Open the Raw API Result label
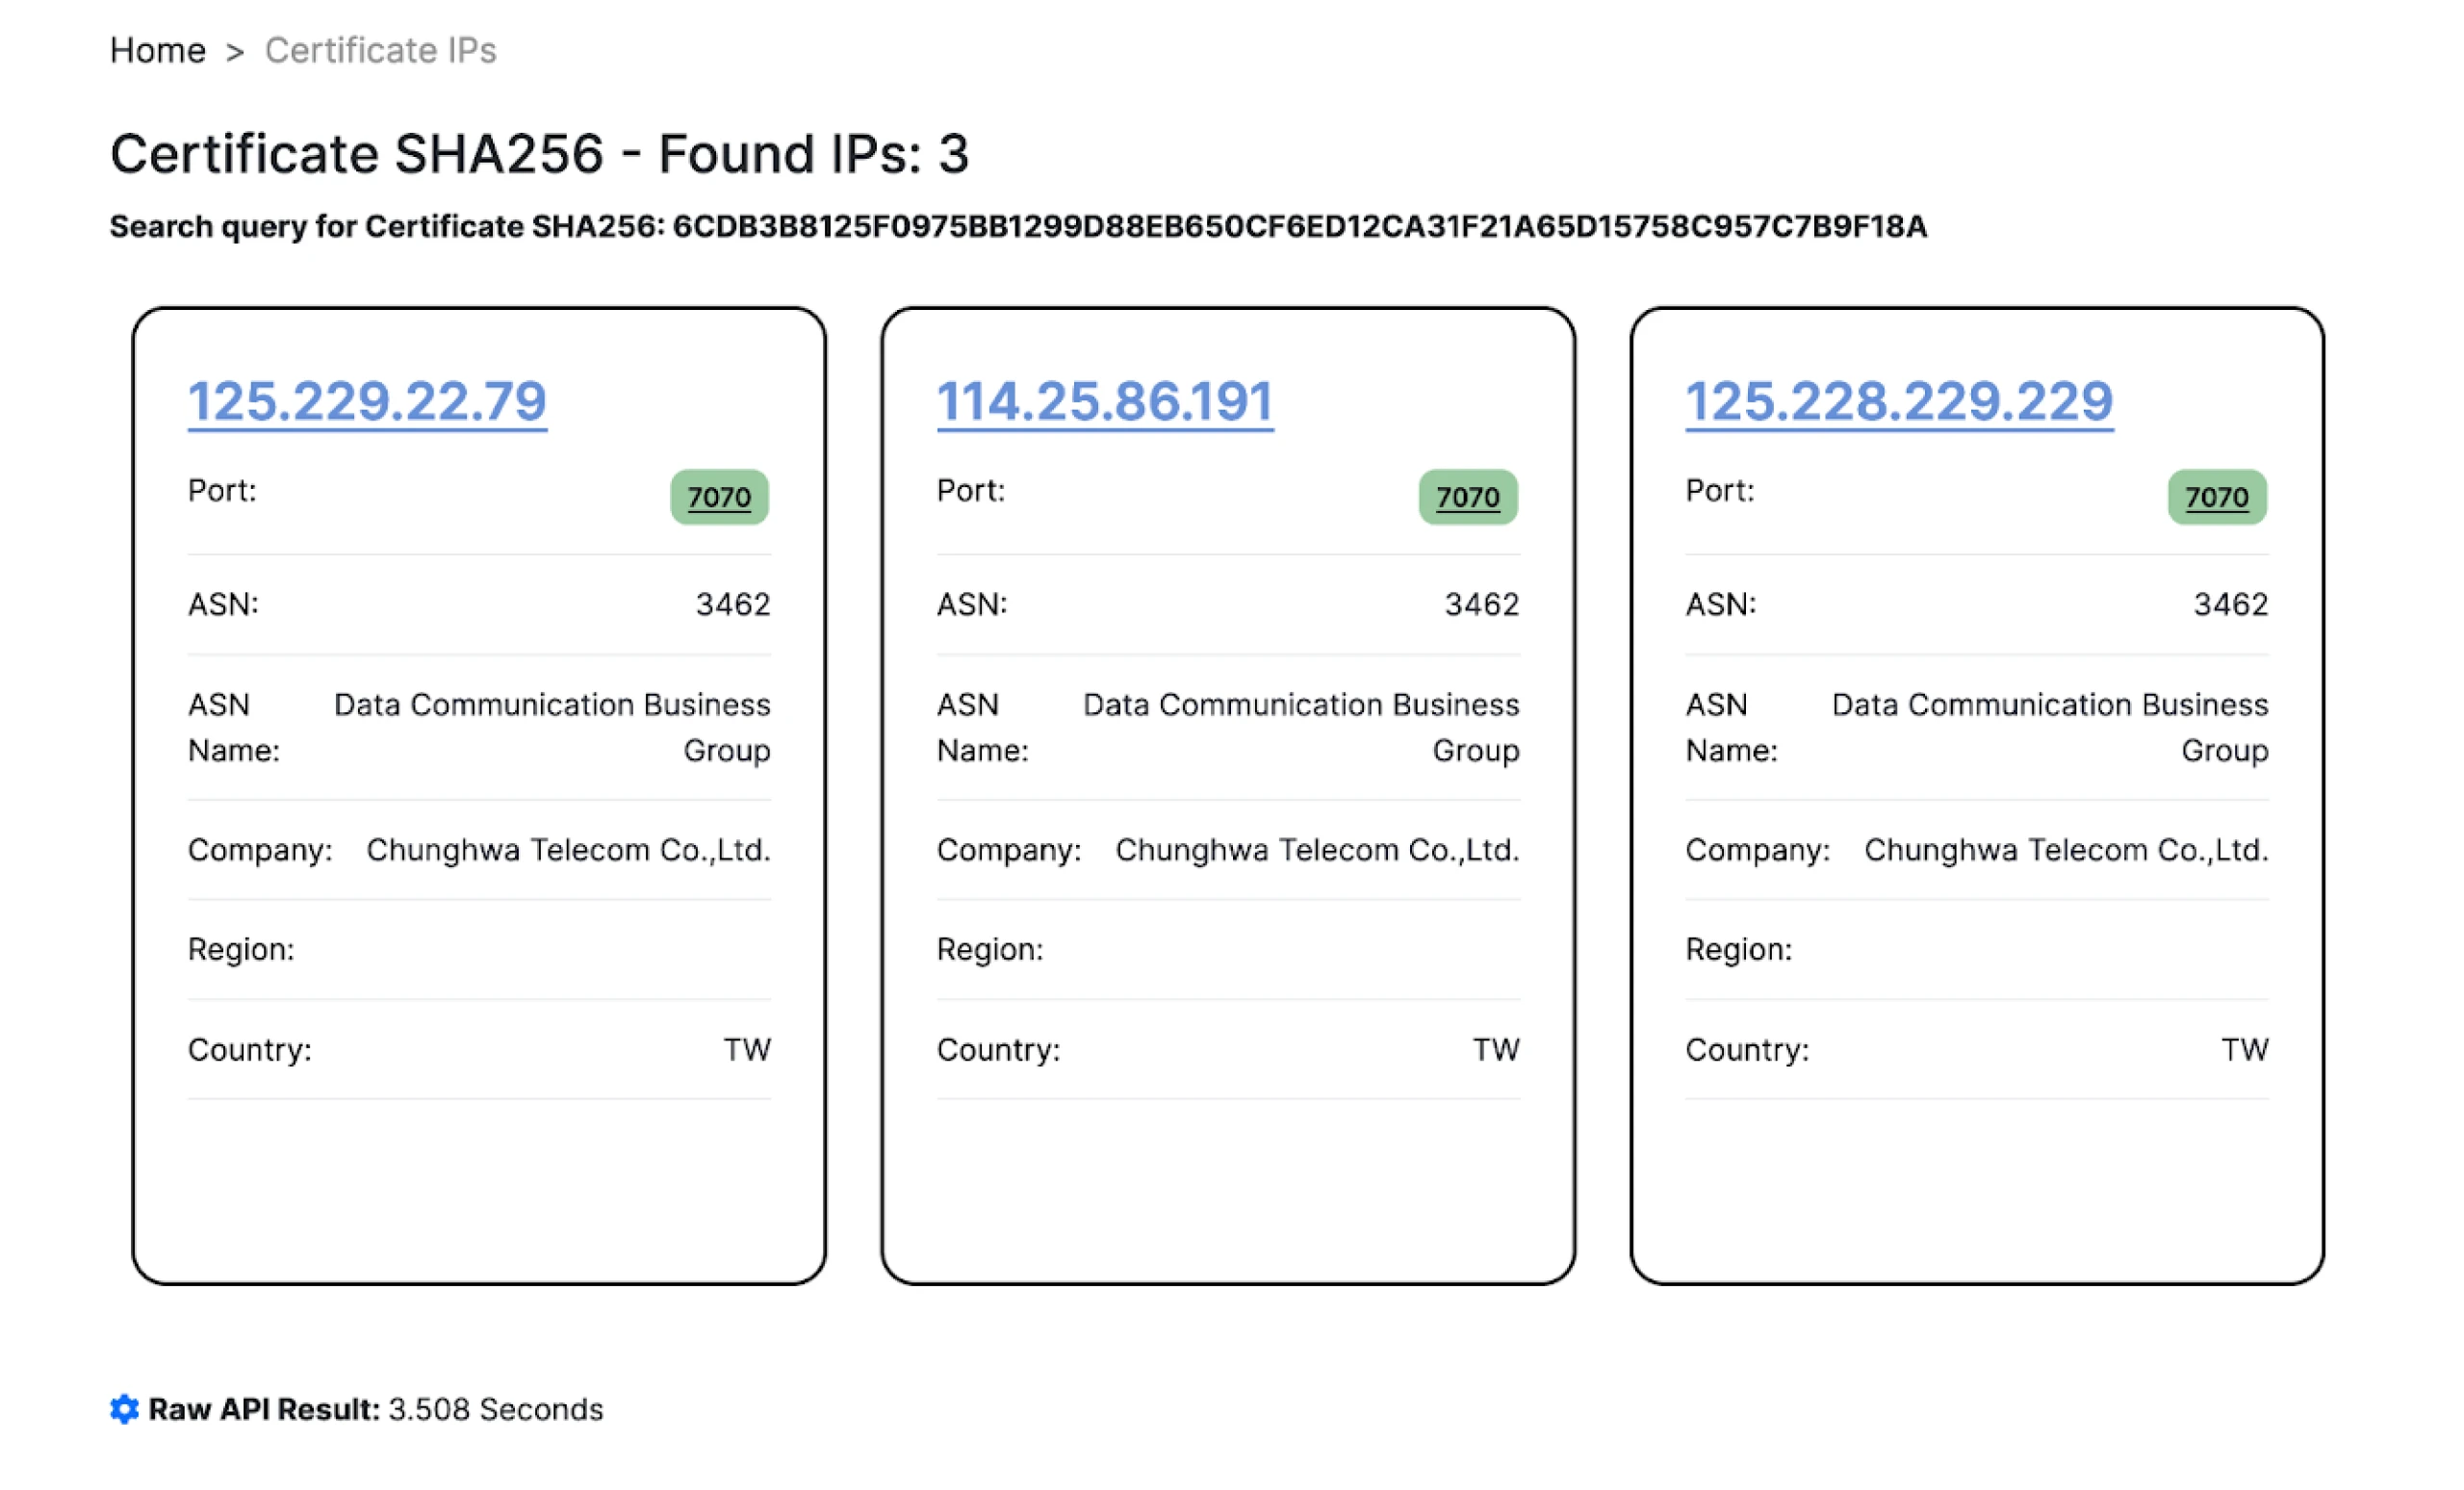 coord(264,1409)
